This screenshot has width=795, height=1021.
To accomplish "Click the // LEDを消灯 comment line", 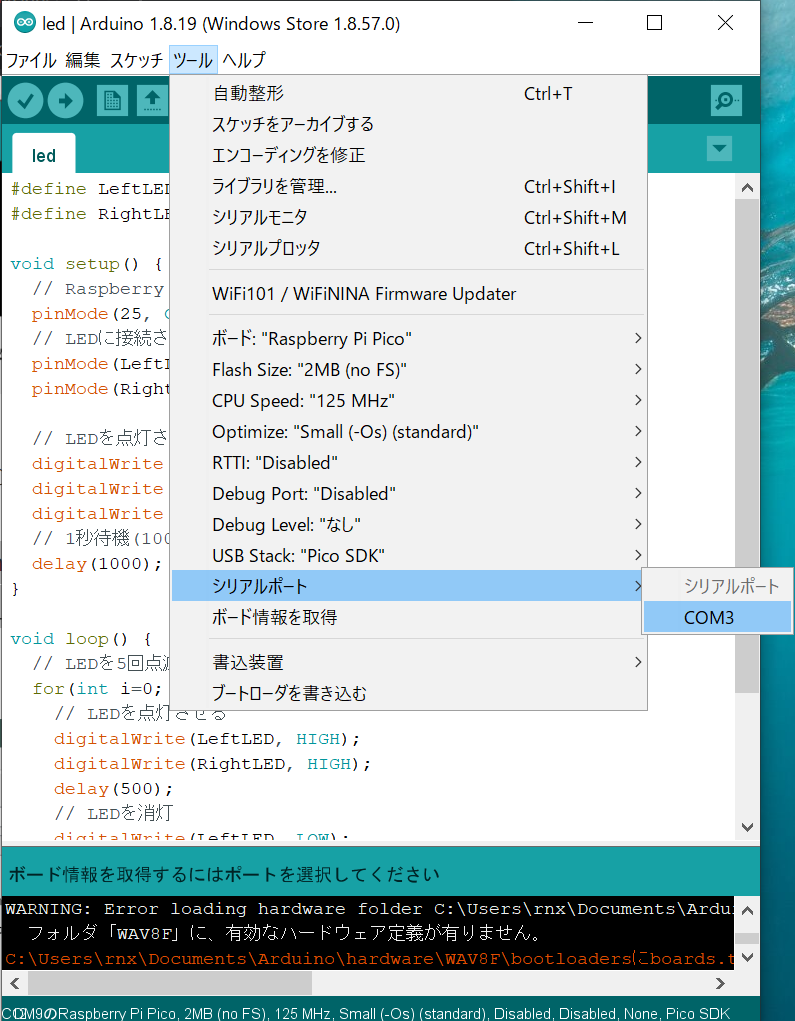I will click(x=113, y=813).
